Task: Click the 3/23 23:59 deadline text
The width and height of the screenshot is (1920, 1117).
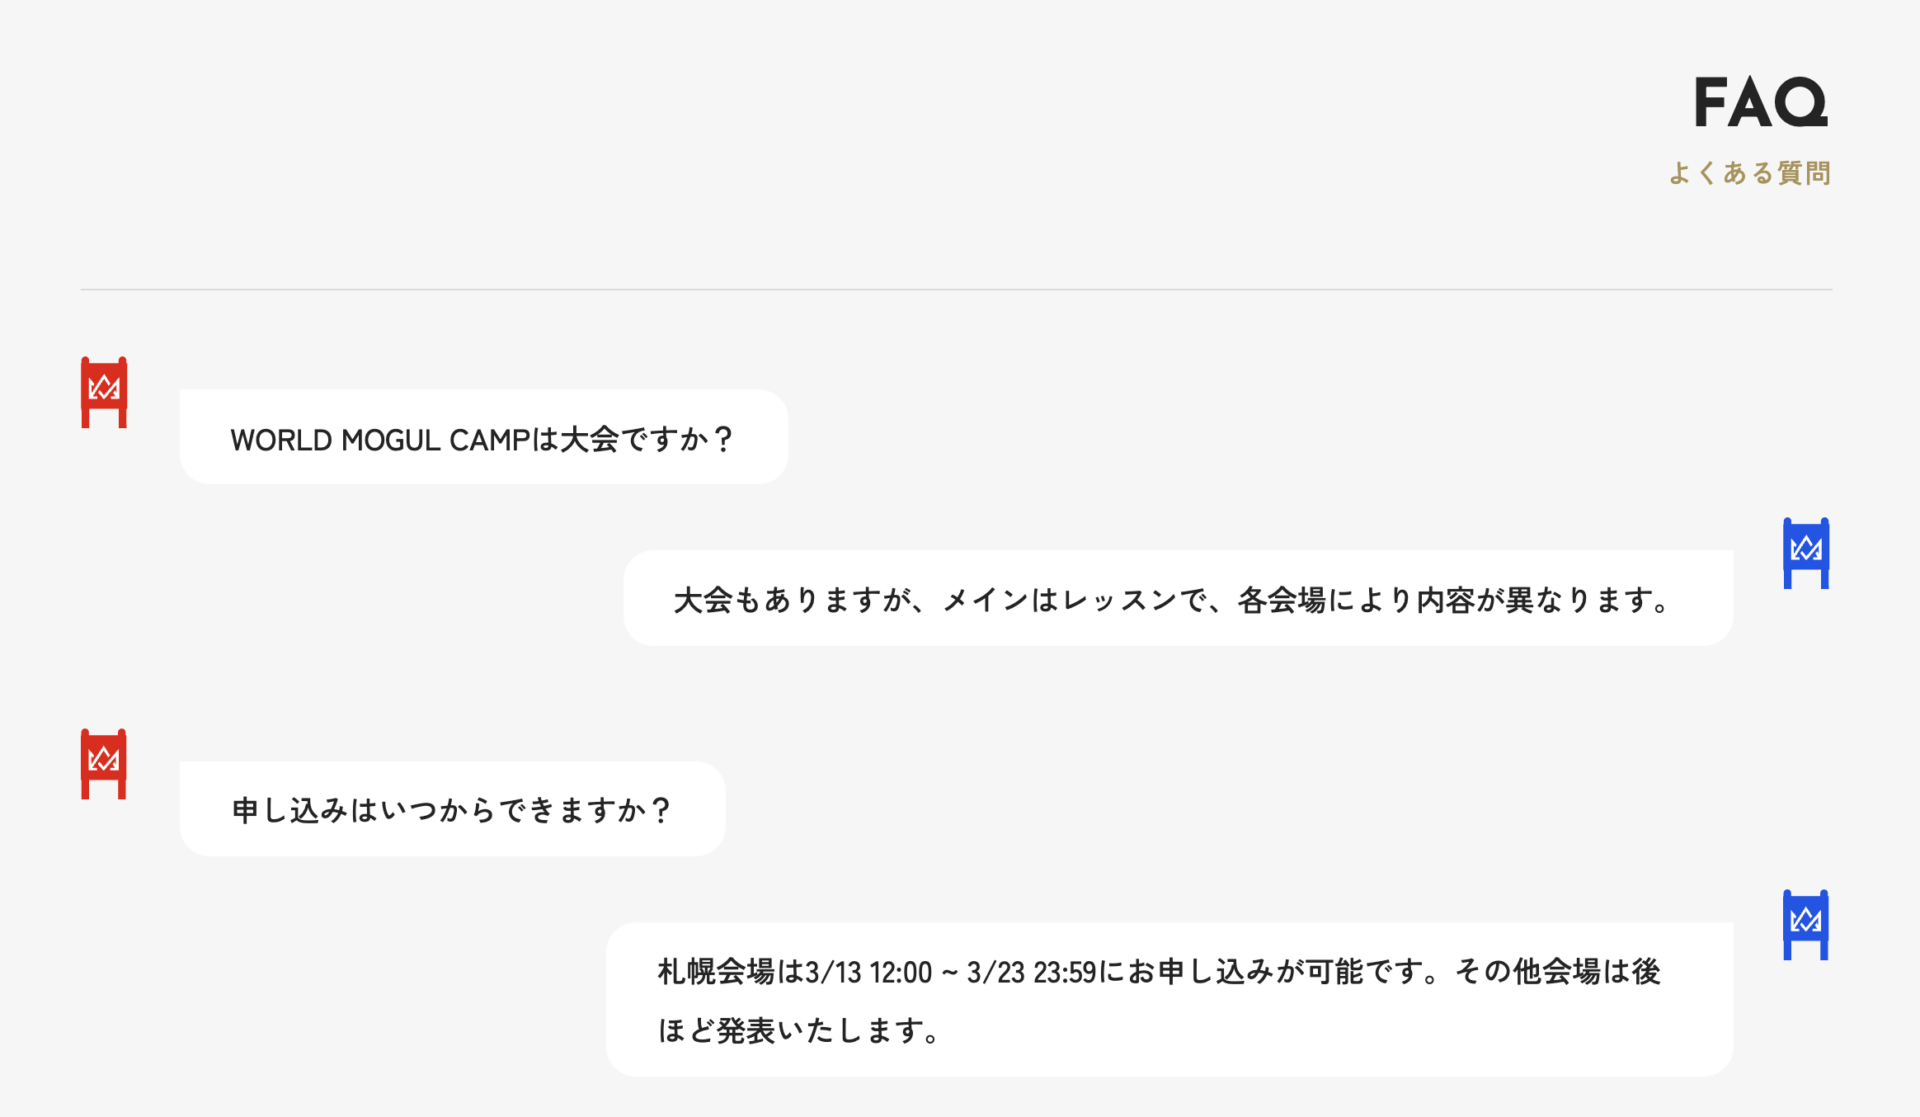Action: pos(1031,972)
